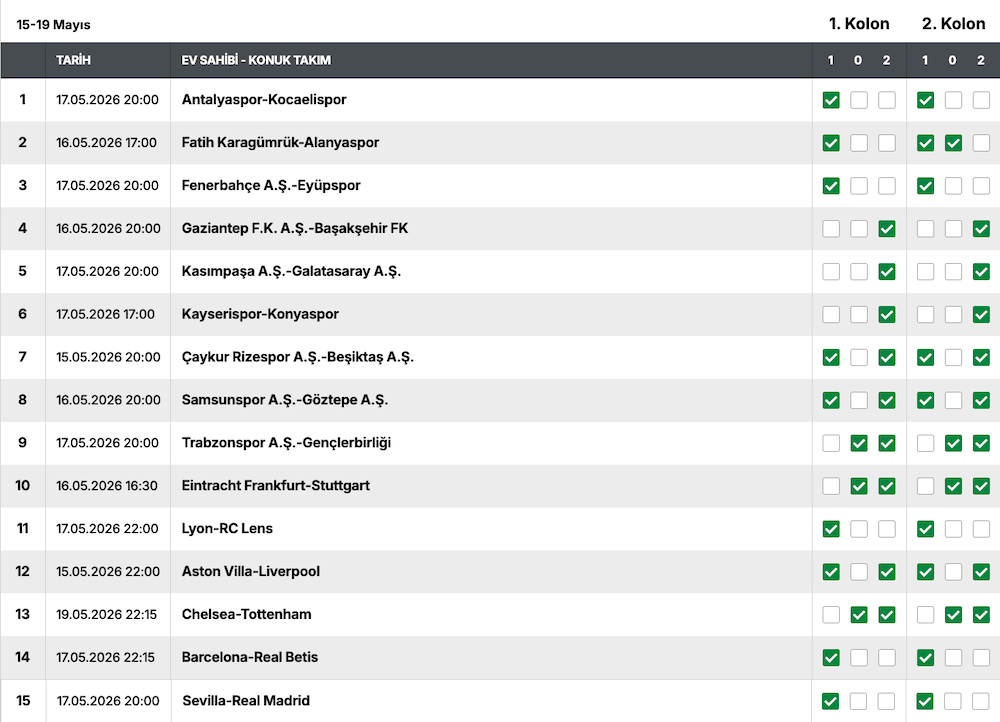The image size is (1000, 722).
Task: Uncheck 2. Kolon home win for Çaykur Rizespor-Beşiktaş
Action: [x=925, y=357]
